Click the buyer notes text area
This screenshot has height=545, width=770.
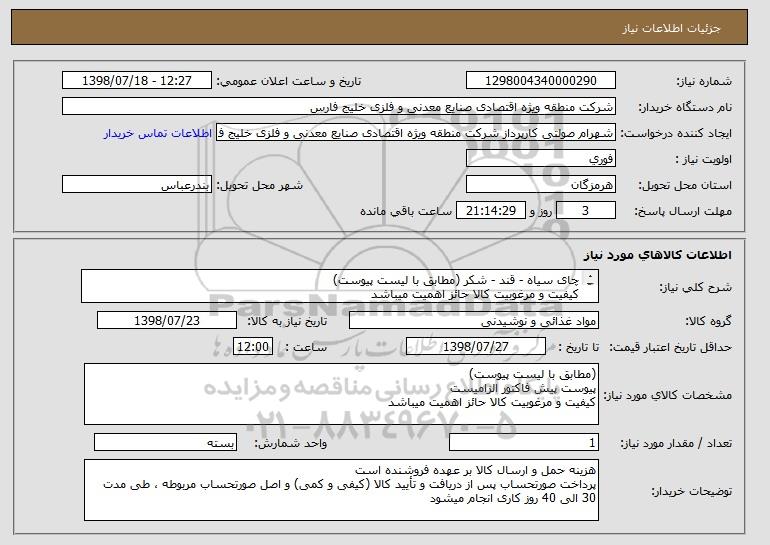pos(341,490)
